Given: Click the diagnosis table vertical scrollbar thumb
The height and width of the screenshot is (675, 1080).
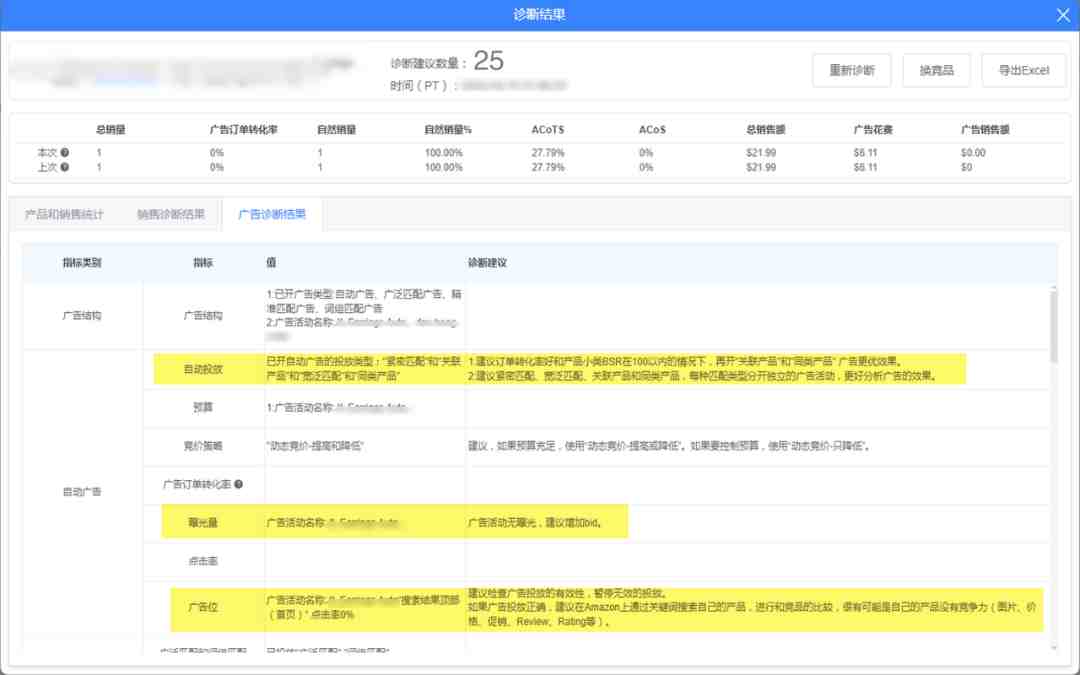Looking at the screenshot, I should pos(1053,326).
